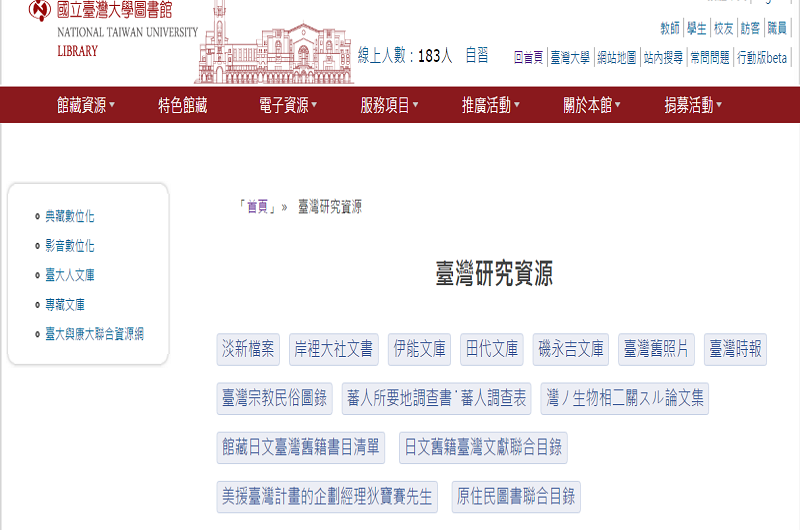The width and height of the screenshot is (800, 530).
Task: Open 臺大與康大聯合資源網 sidebar link
Action: coord(94,334)
